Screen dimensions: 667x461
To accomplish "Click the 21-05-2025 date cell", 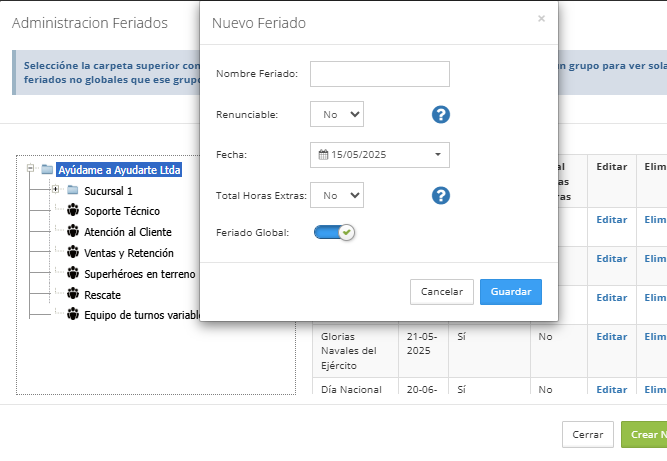I will click(423, 351).
